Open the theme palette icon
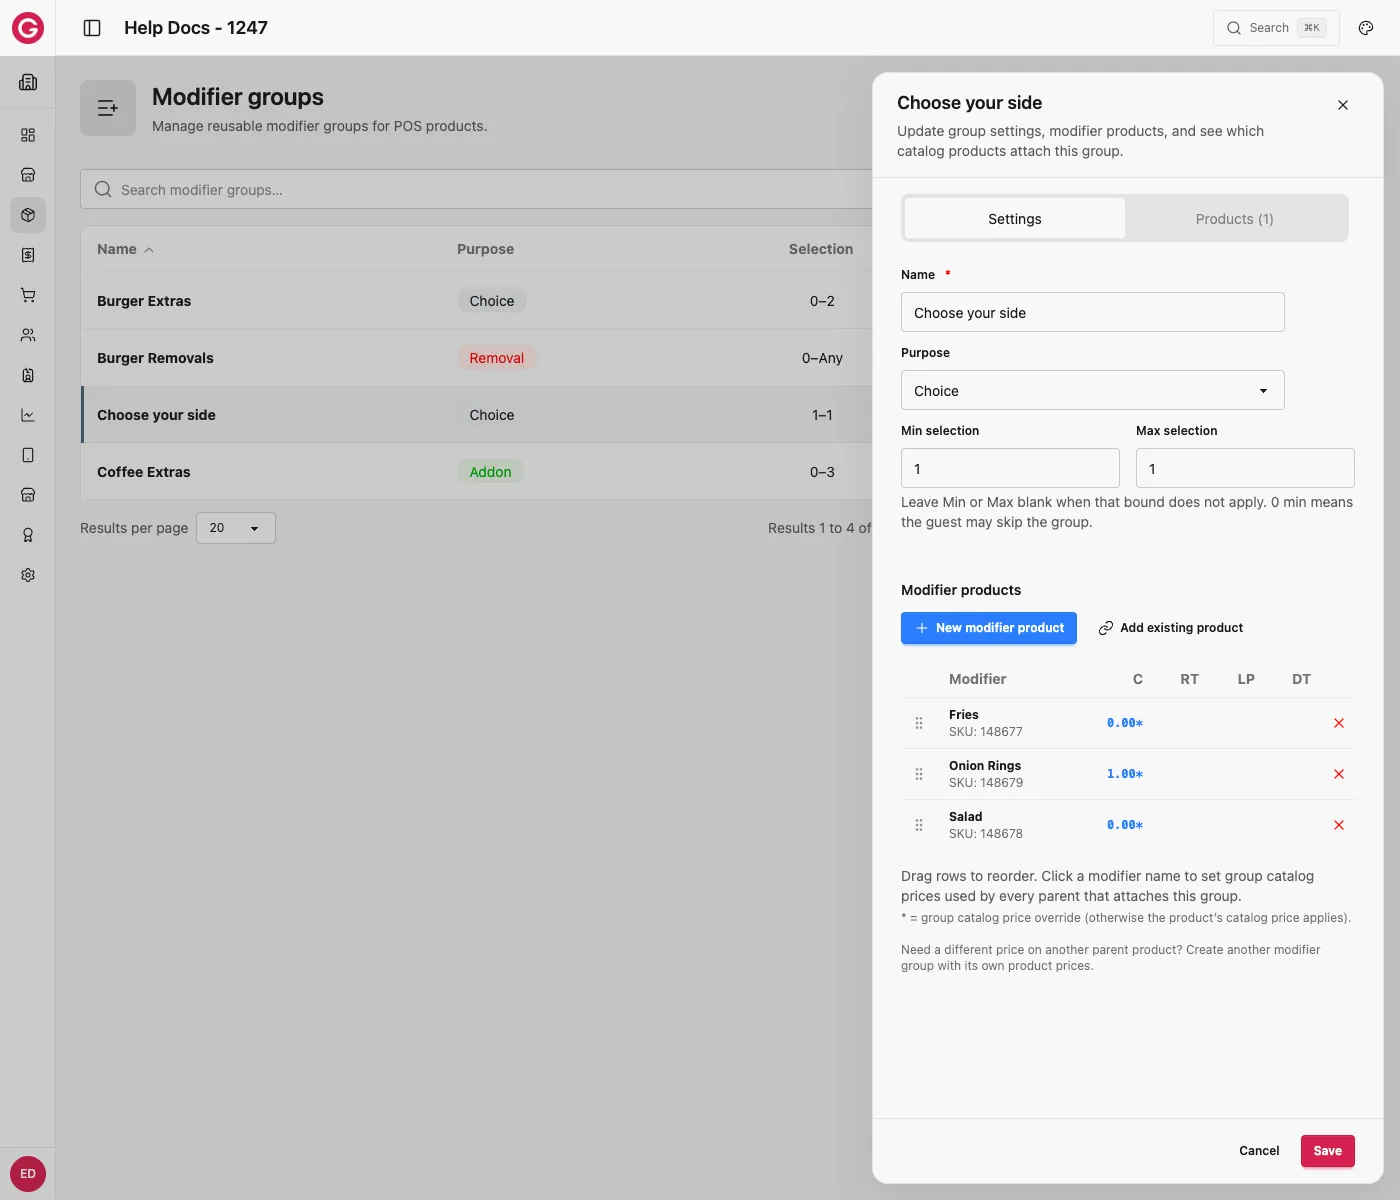The image size is (1400, 1200). (1366, 28)
